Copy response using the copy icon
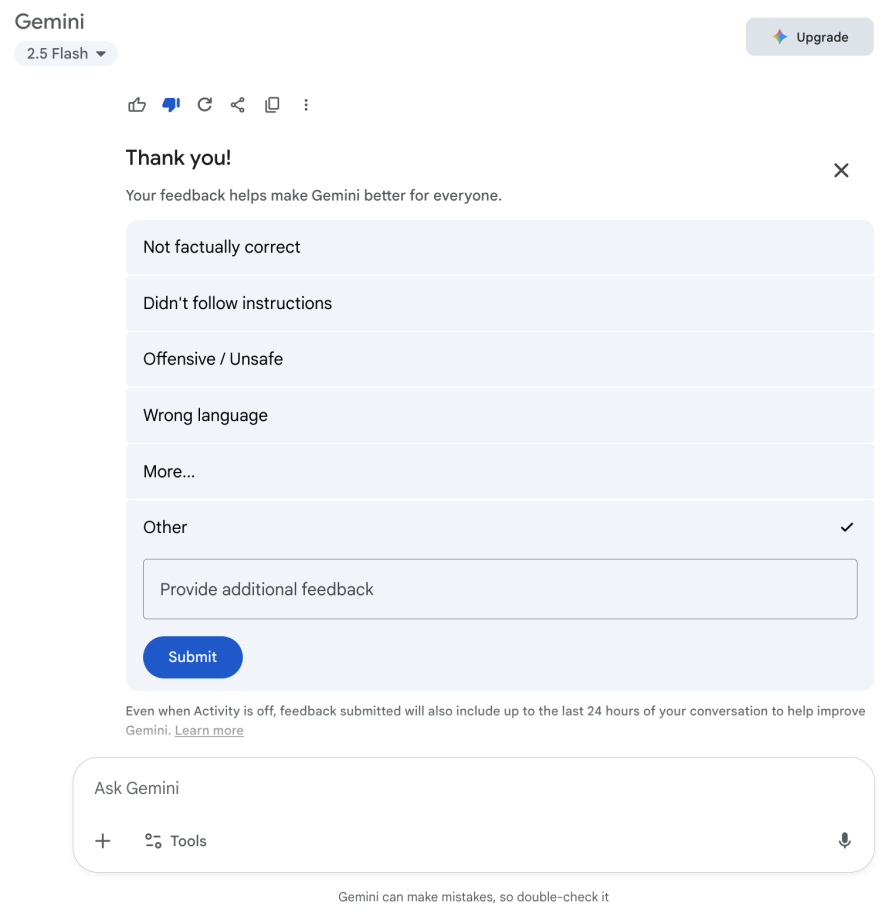895x923 pixels. click(x=272, y=105)
